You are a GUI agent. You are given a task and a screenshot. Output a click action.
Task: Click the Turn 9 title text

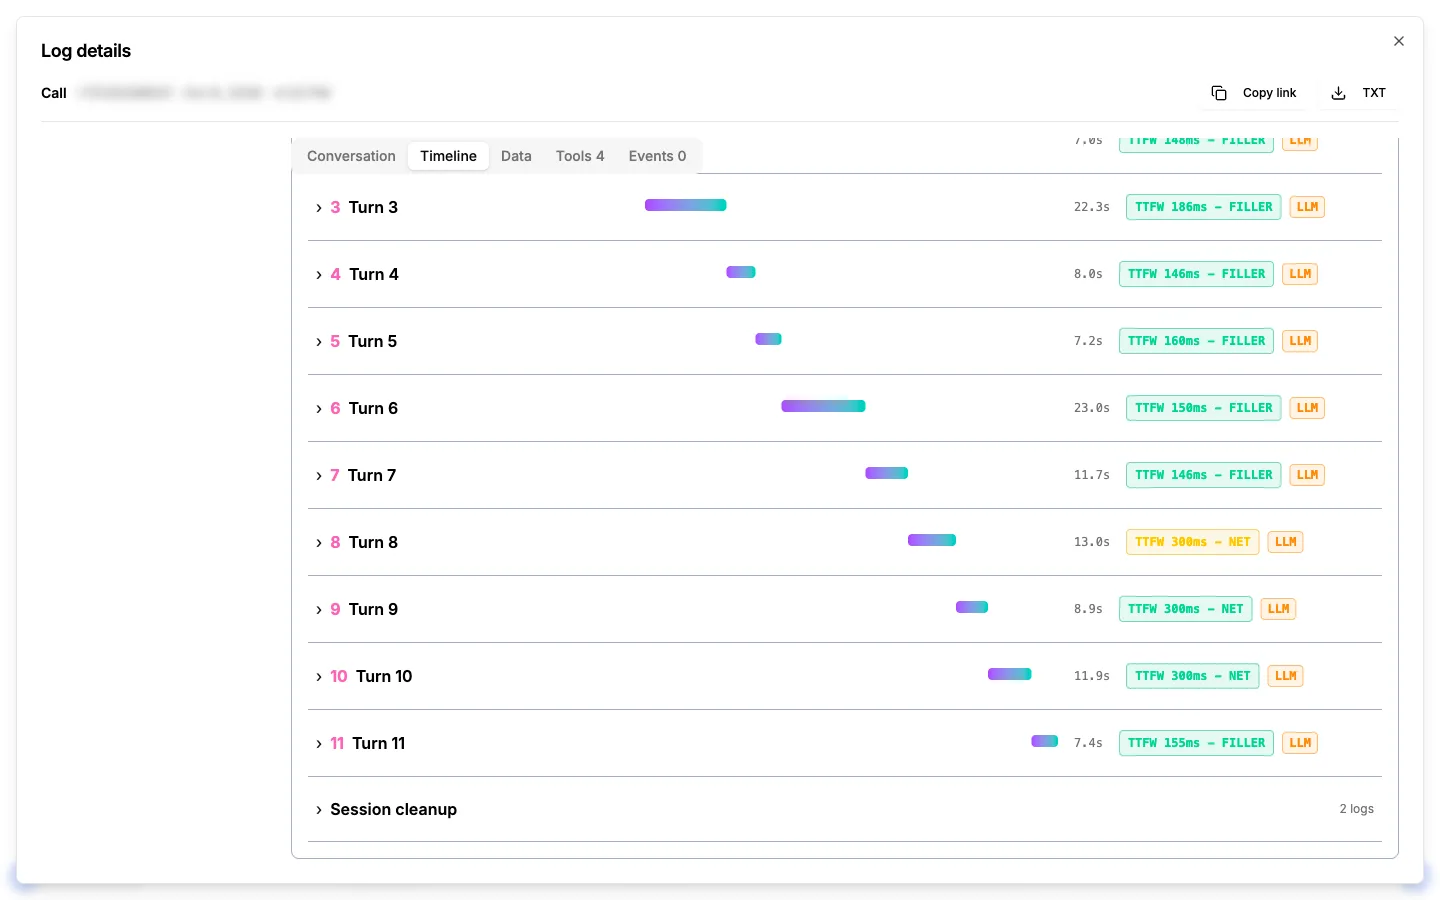point(373,609)
